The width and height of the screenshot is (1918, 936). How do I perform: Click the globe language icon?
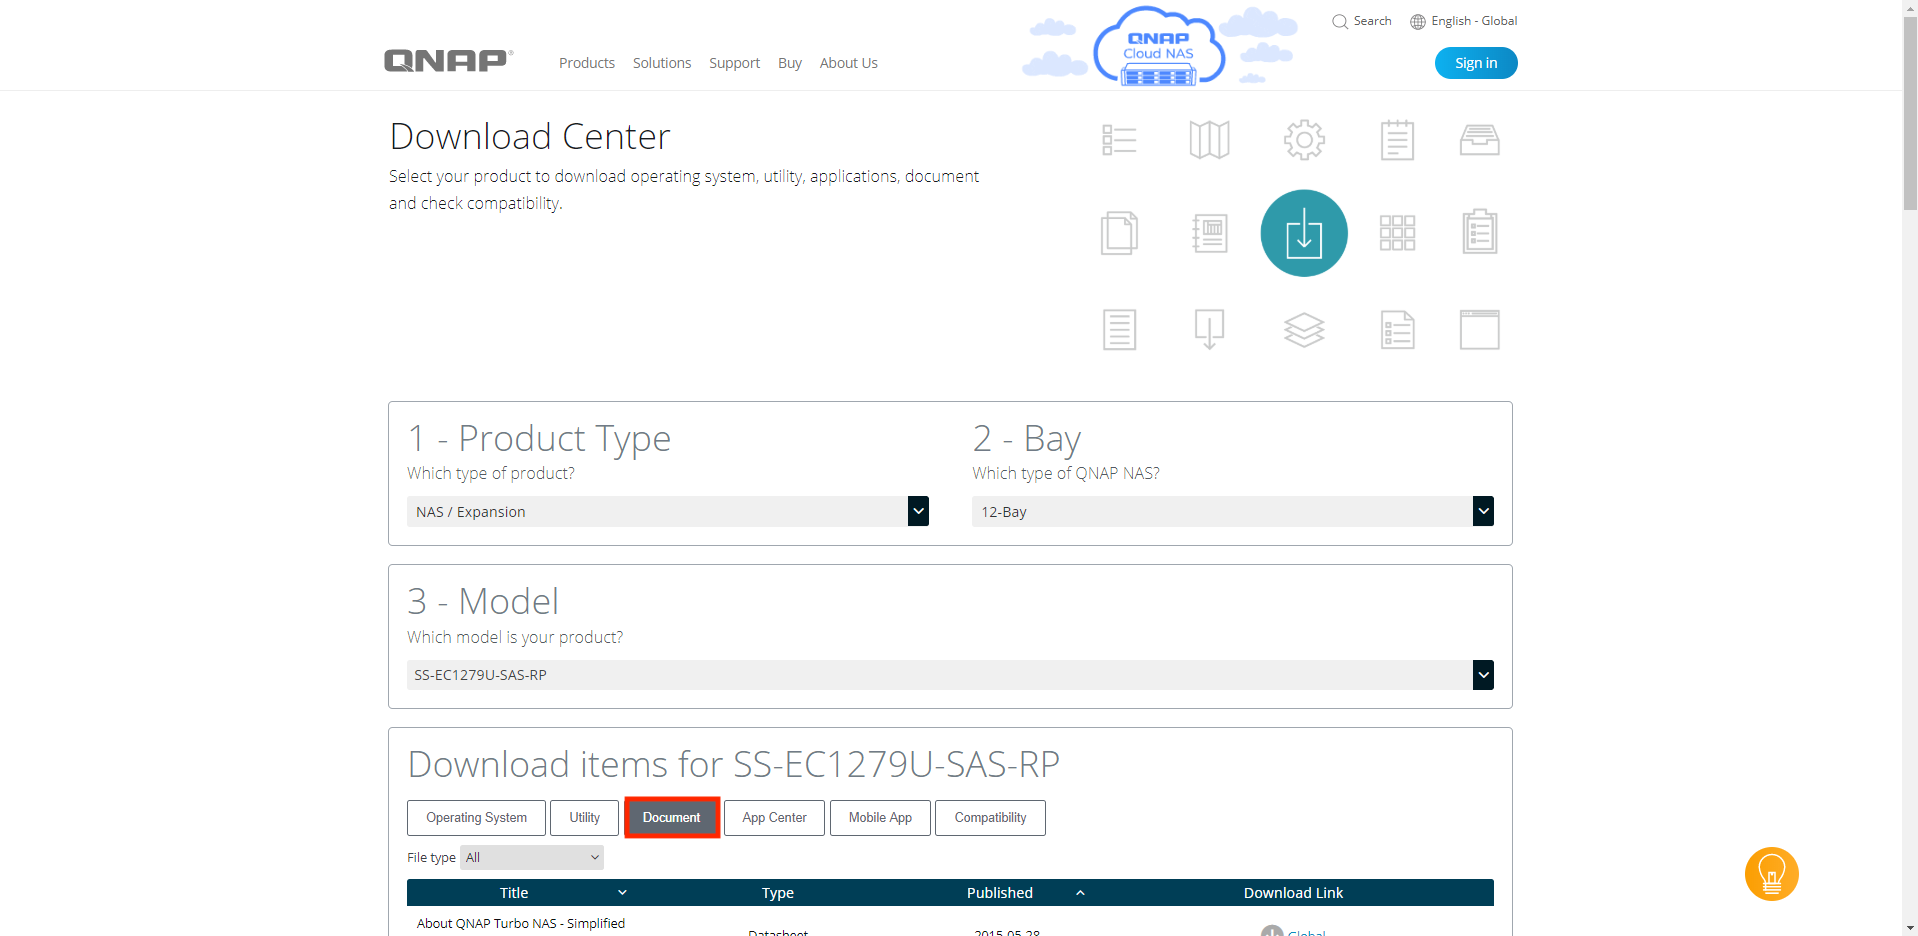pyautogui.click(x=1417, y=21)
